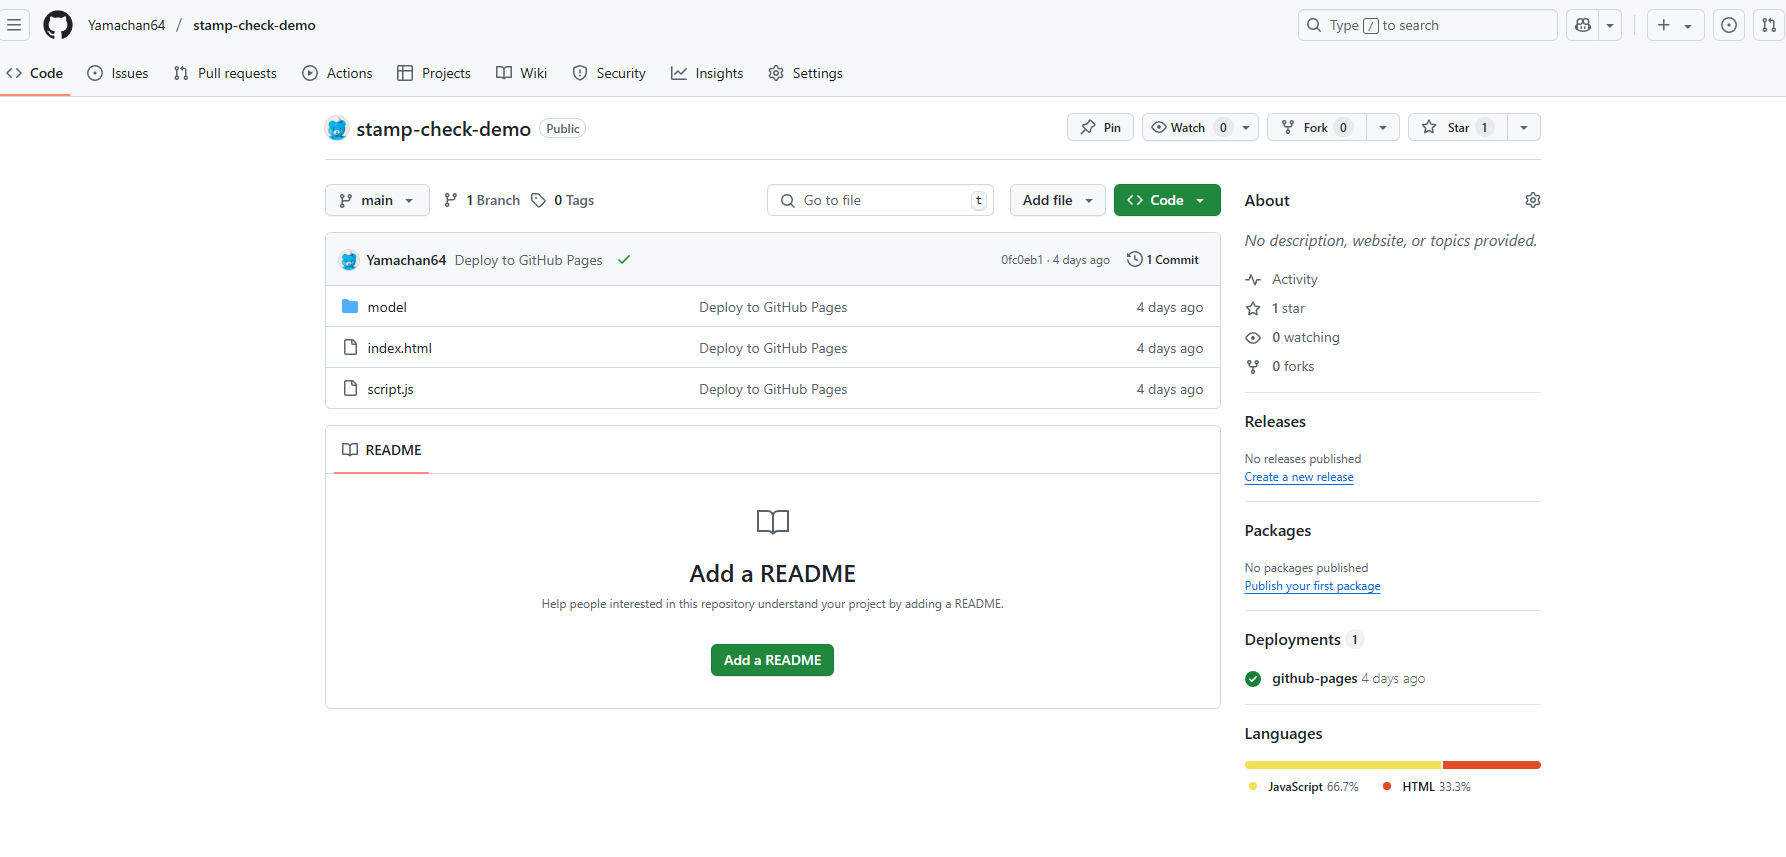Click the green Add a README button

pos(772,660)
